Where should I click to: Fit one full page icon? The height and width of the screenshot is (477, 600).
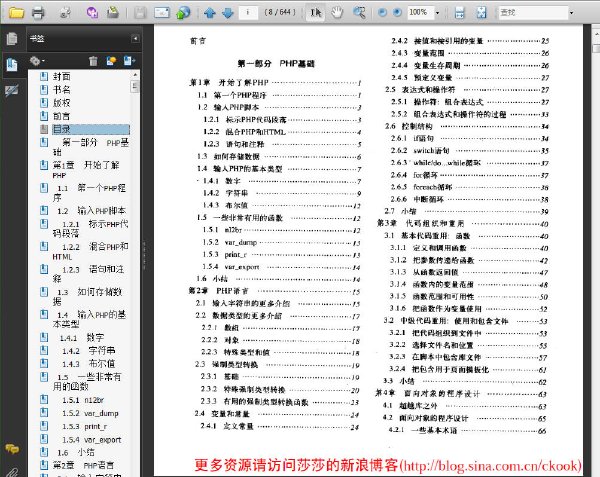[481, 13]
